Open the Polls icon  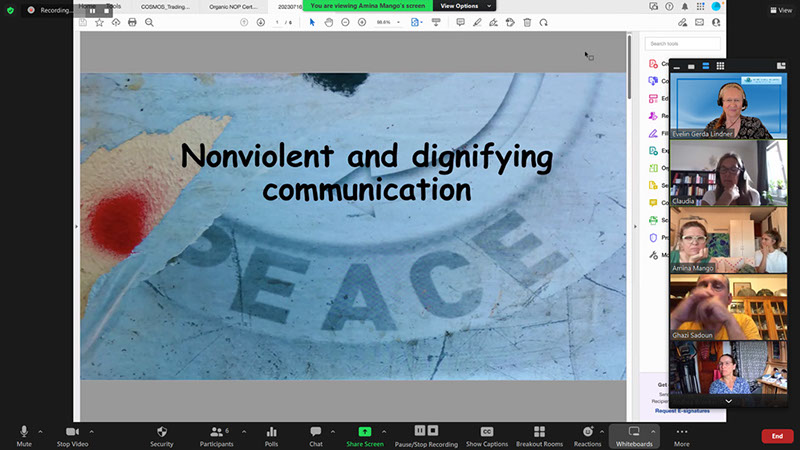click(271, 436)
